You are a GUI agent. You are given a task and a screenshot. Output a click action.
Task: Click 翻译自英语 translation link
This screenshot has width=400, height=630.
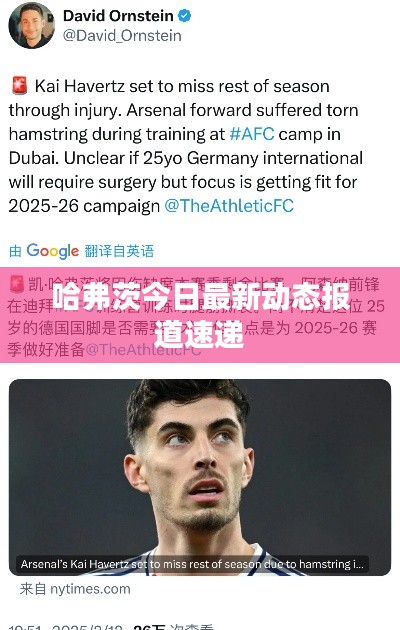tap(119, 252)
